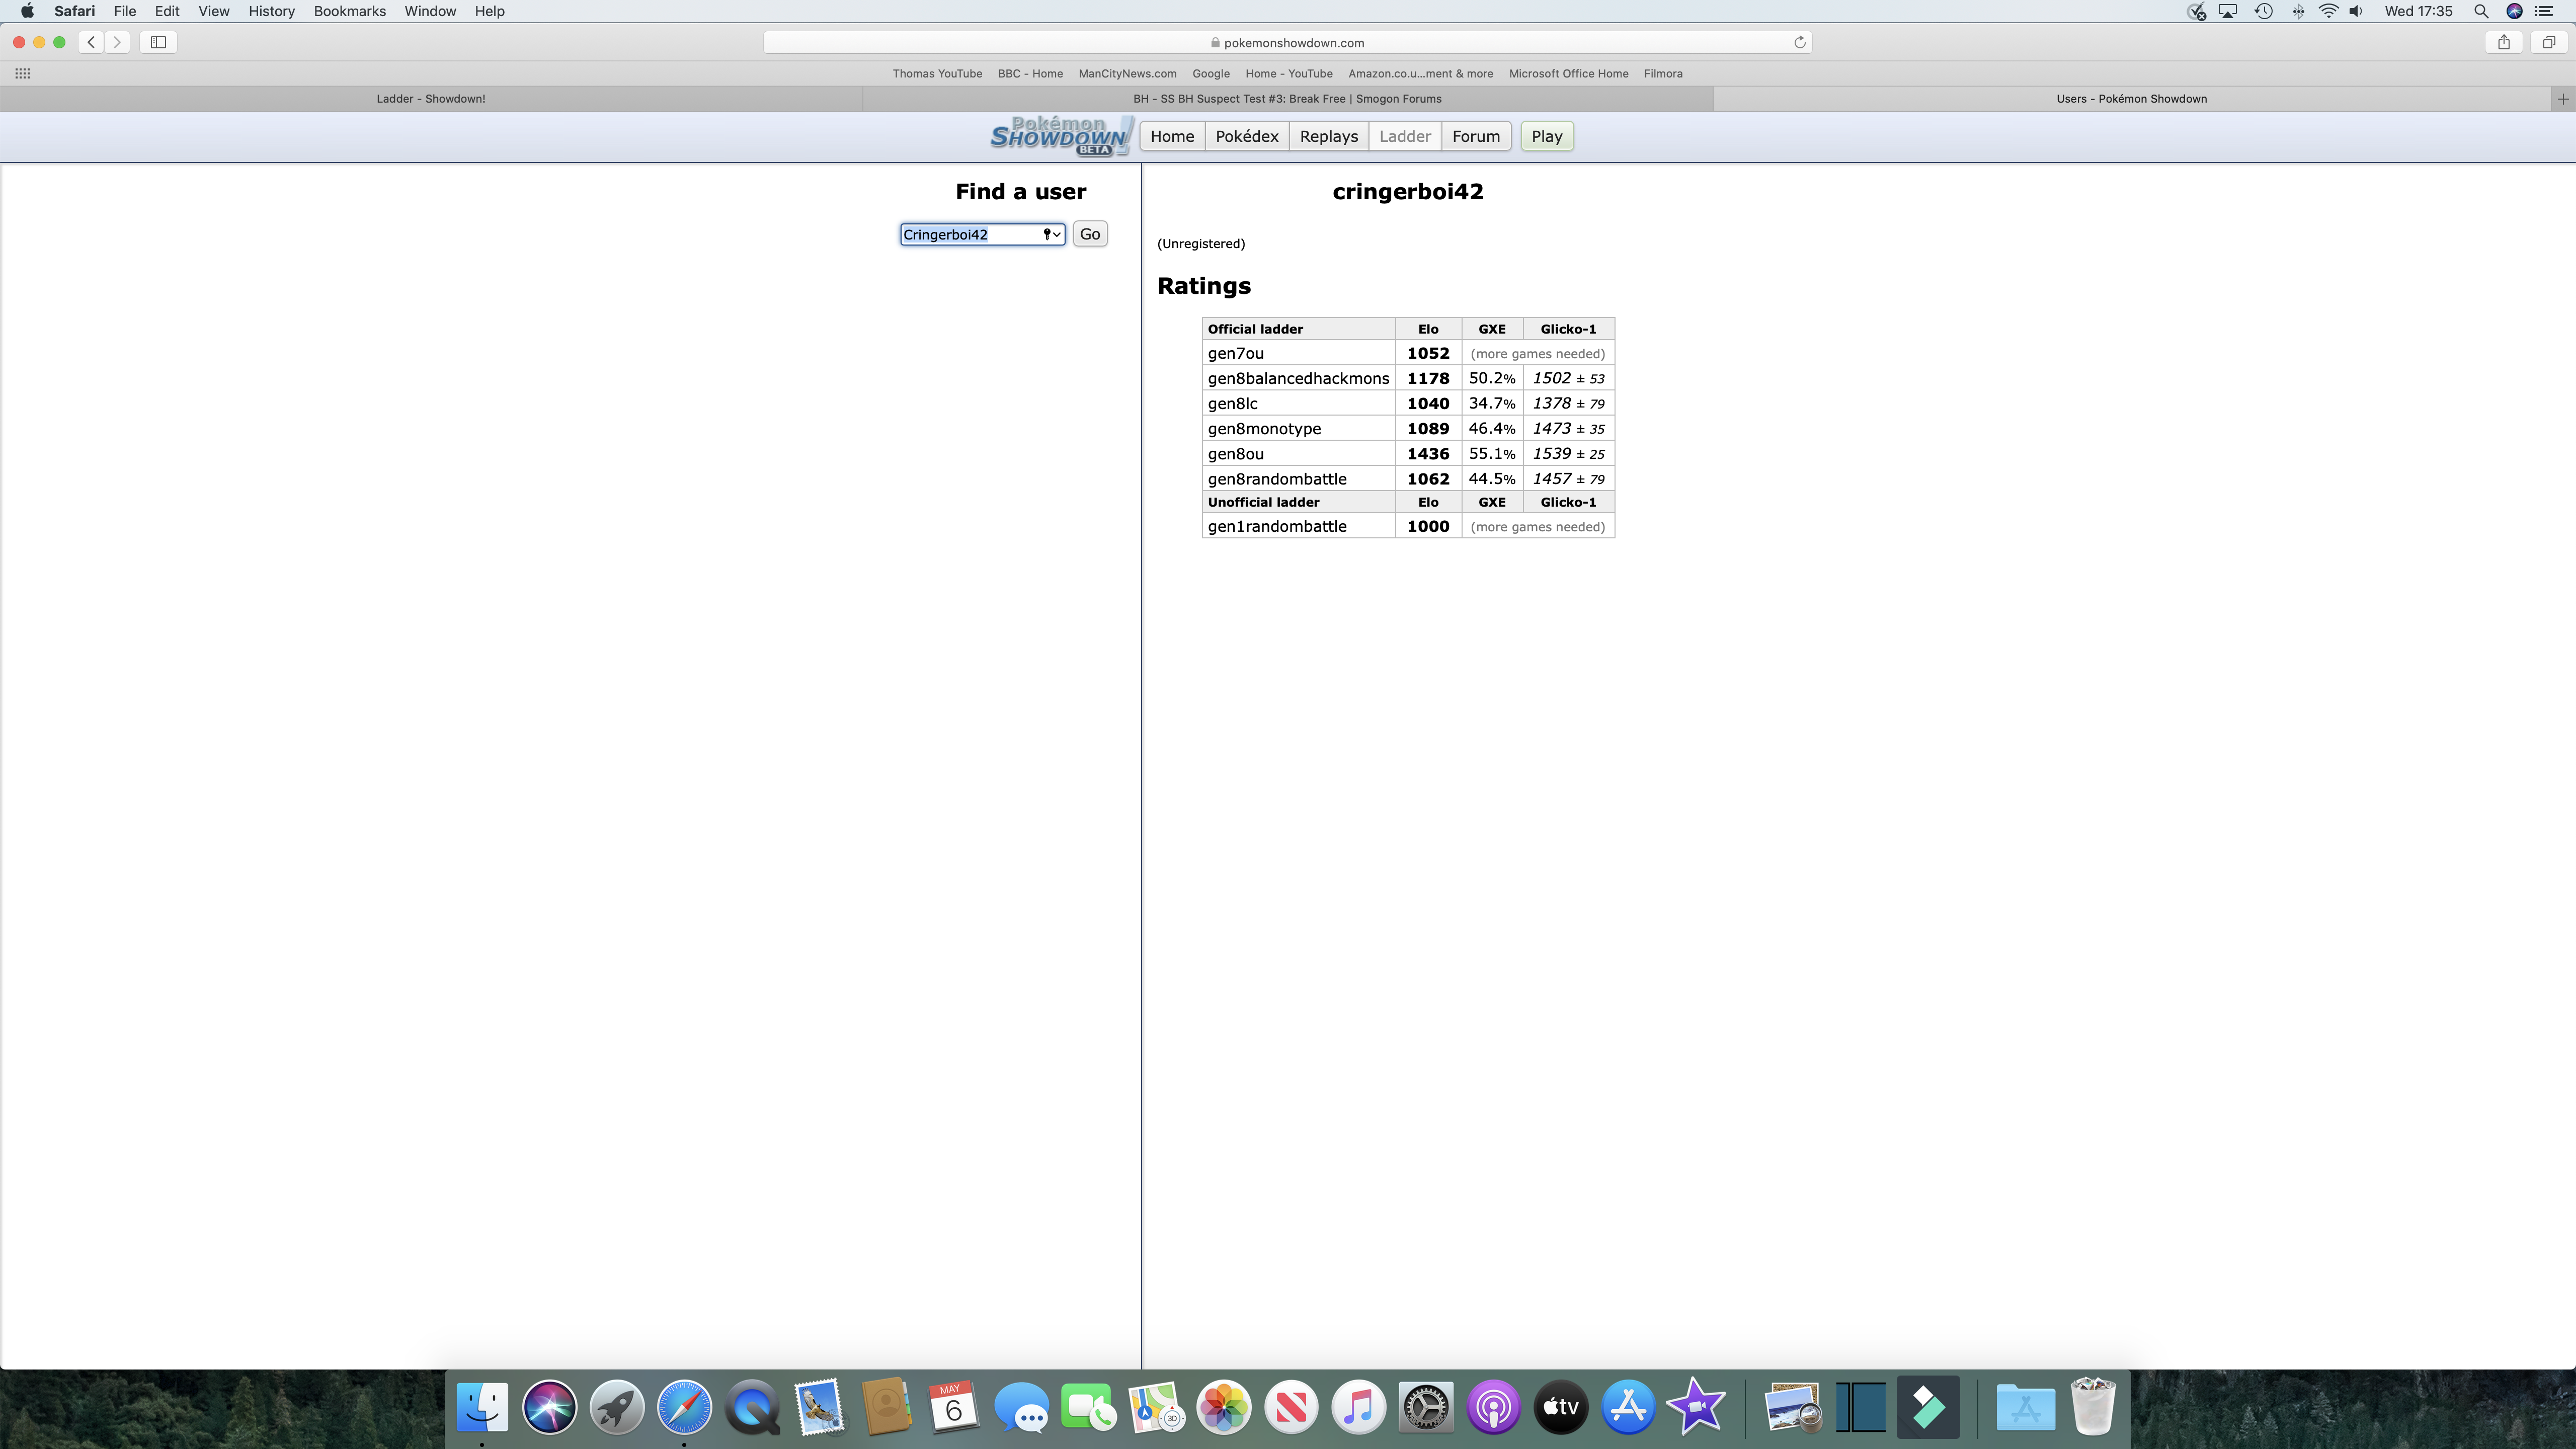
Task: Open QuickTime Player from the dock
Action: coord(752,1407)
